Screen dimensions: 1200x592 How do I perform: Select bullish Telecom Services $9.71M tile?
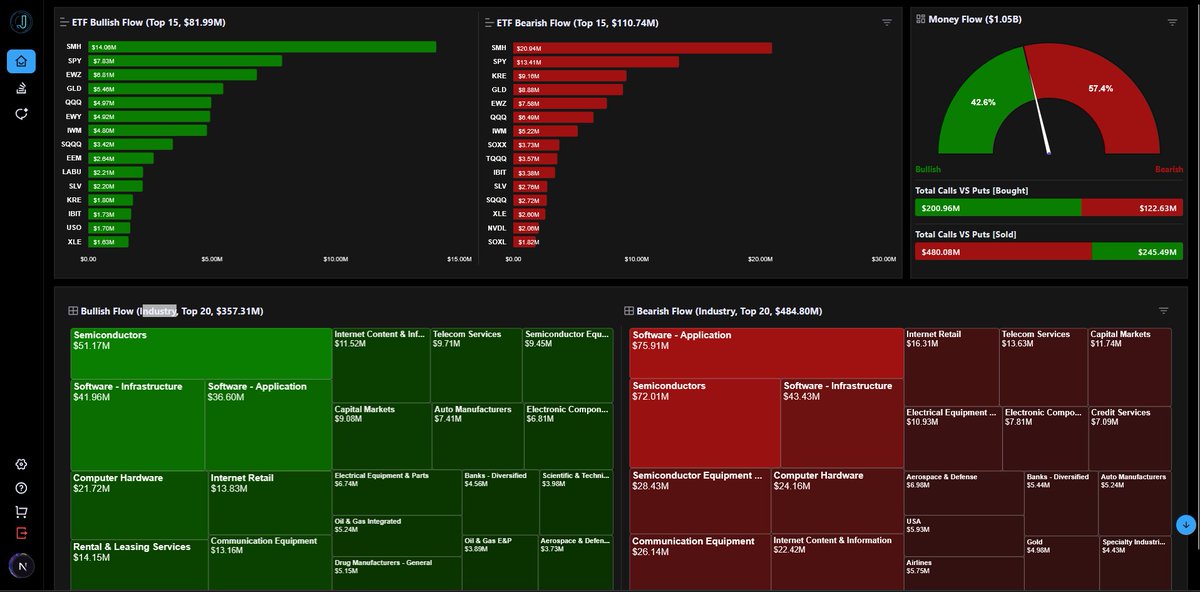pos(476,365)
